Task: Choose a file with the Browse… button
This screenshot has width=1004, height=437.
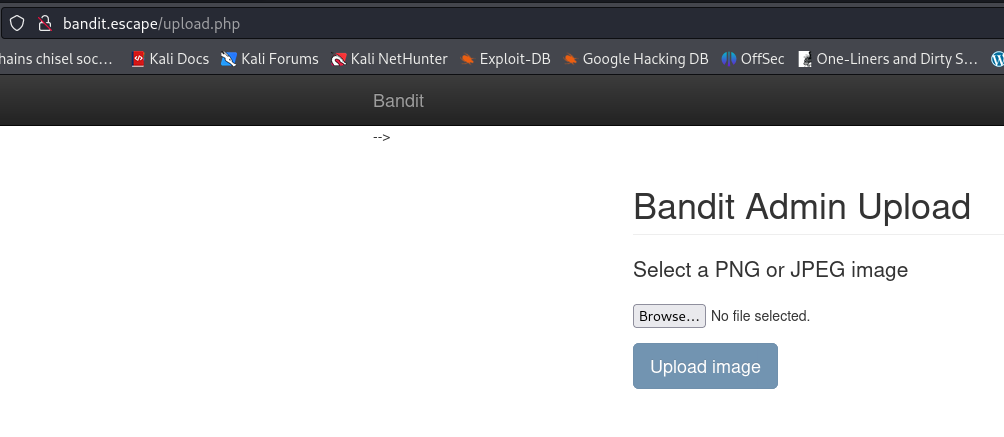Action: (x=669, y=316)
